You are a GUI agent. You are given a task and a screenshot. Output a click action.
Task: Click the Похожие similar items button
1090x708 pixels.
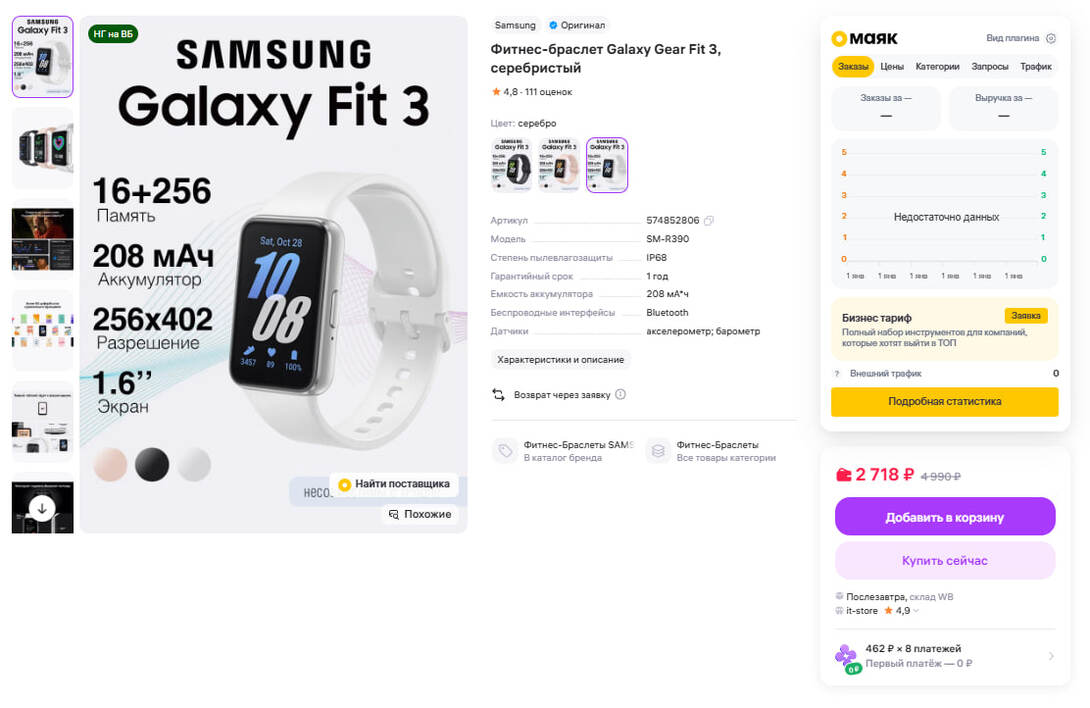[421, 514]
